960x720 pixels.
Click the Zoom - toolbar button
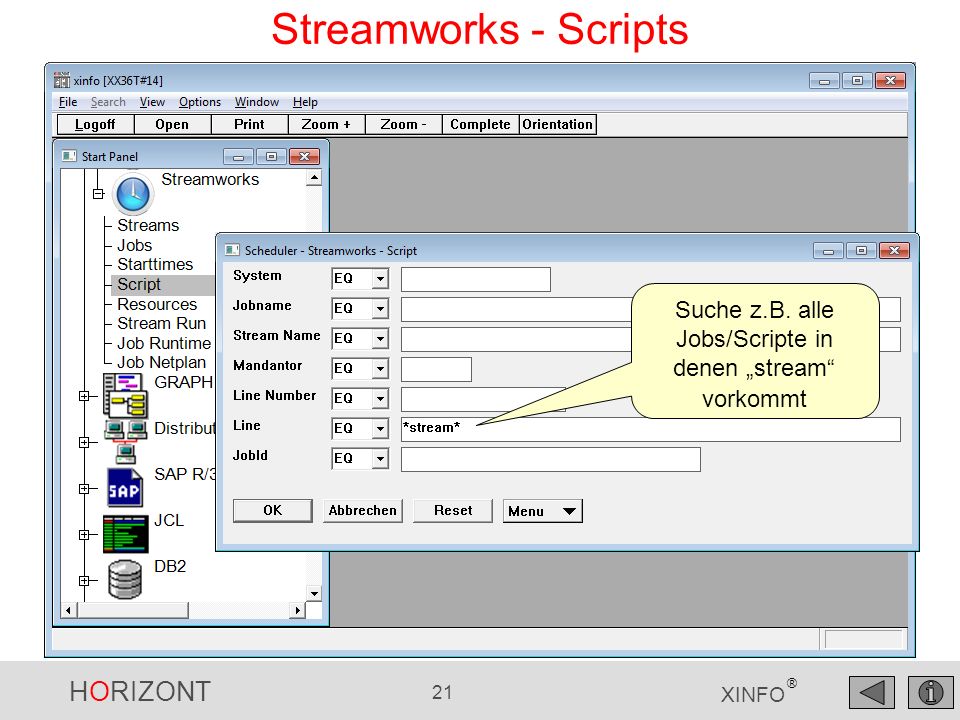pos(403,124)
